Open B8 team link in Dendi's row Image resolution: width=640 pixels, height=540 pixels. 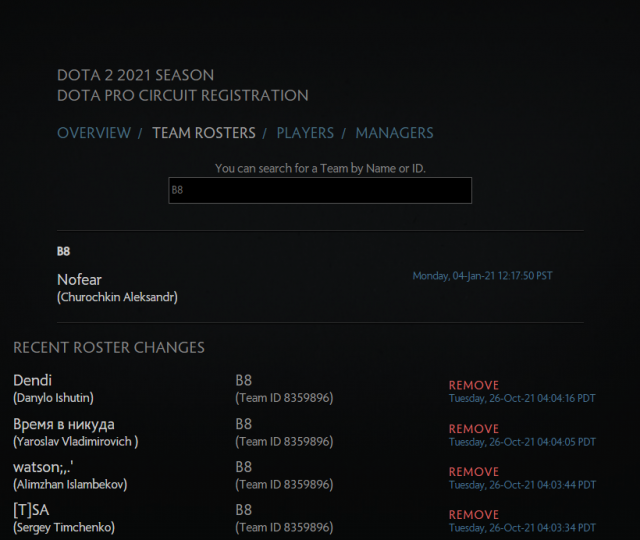click(243, 380)
